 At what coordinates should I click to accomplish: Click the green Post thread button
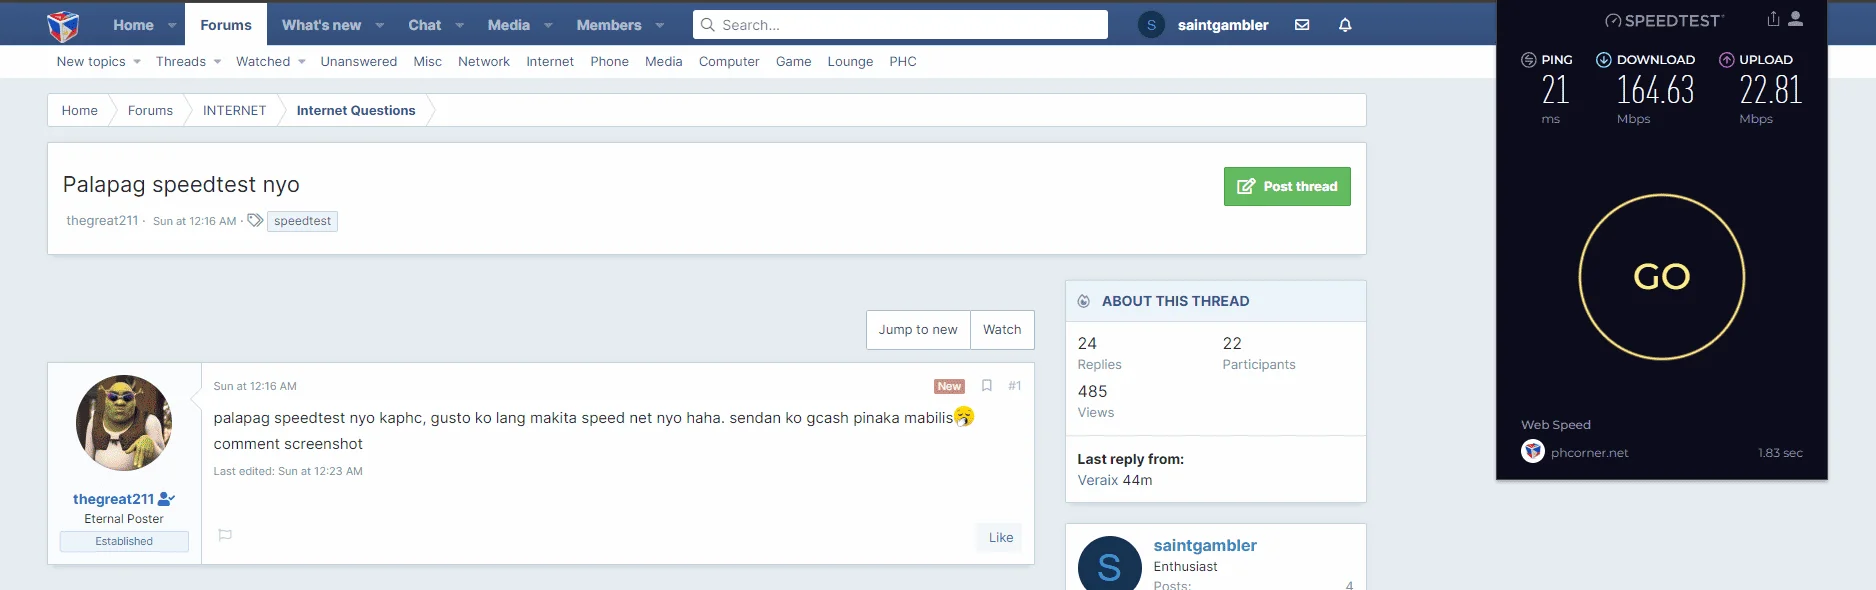pyautogui.click(x=1287, y=186)
